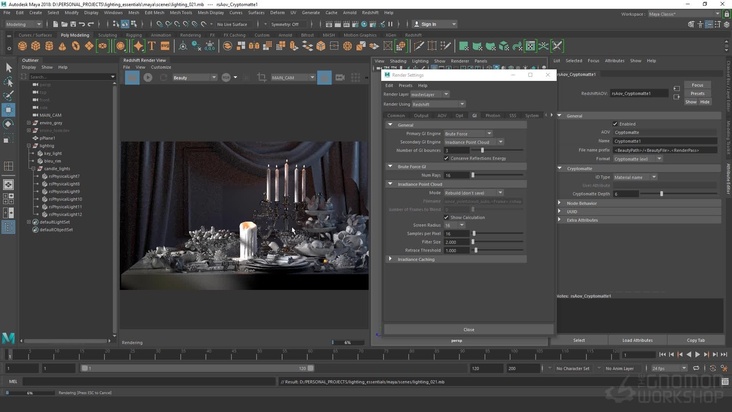Create a polygon sphere from shelf
The width and height of the screenshot is (732, 412).
22,46
